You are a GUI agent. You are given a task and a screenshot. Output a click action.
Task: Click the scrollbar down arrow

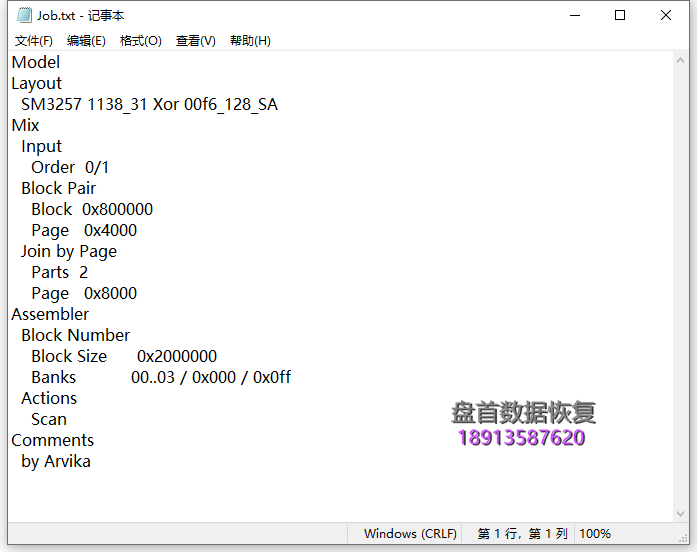pos(680,514)
